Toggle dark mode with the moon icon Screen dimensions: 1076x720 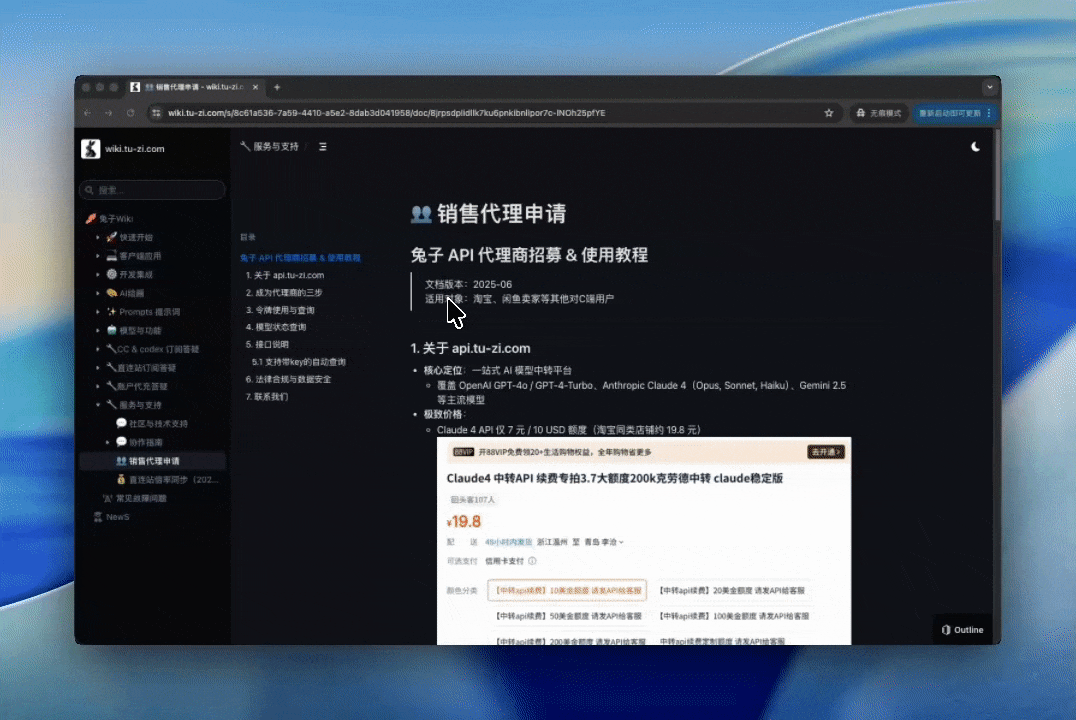pos(975,147)
